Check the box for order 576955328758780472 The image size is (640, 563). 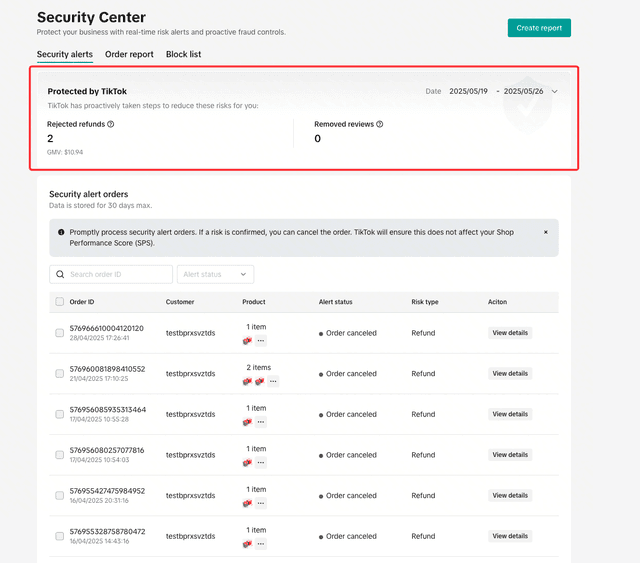point(60,536)
